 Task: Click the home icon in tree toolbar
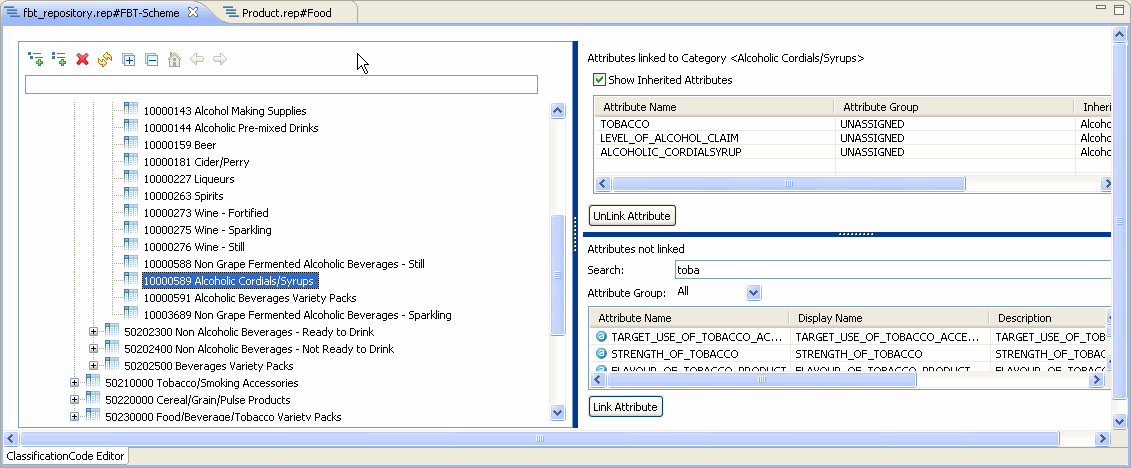click(174, 59)
